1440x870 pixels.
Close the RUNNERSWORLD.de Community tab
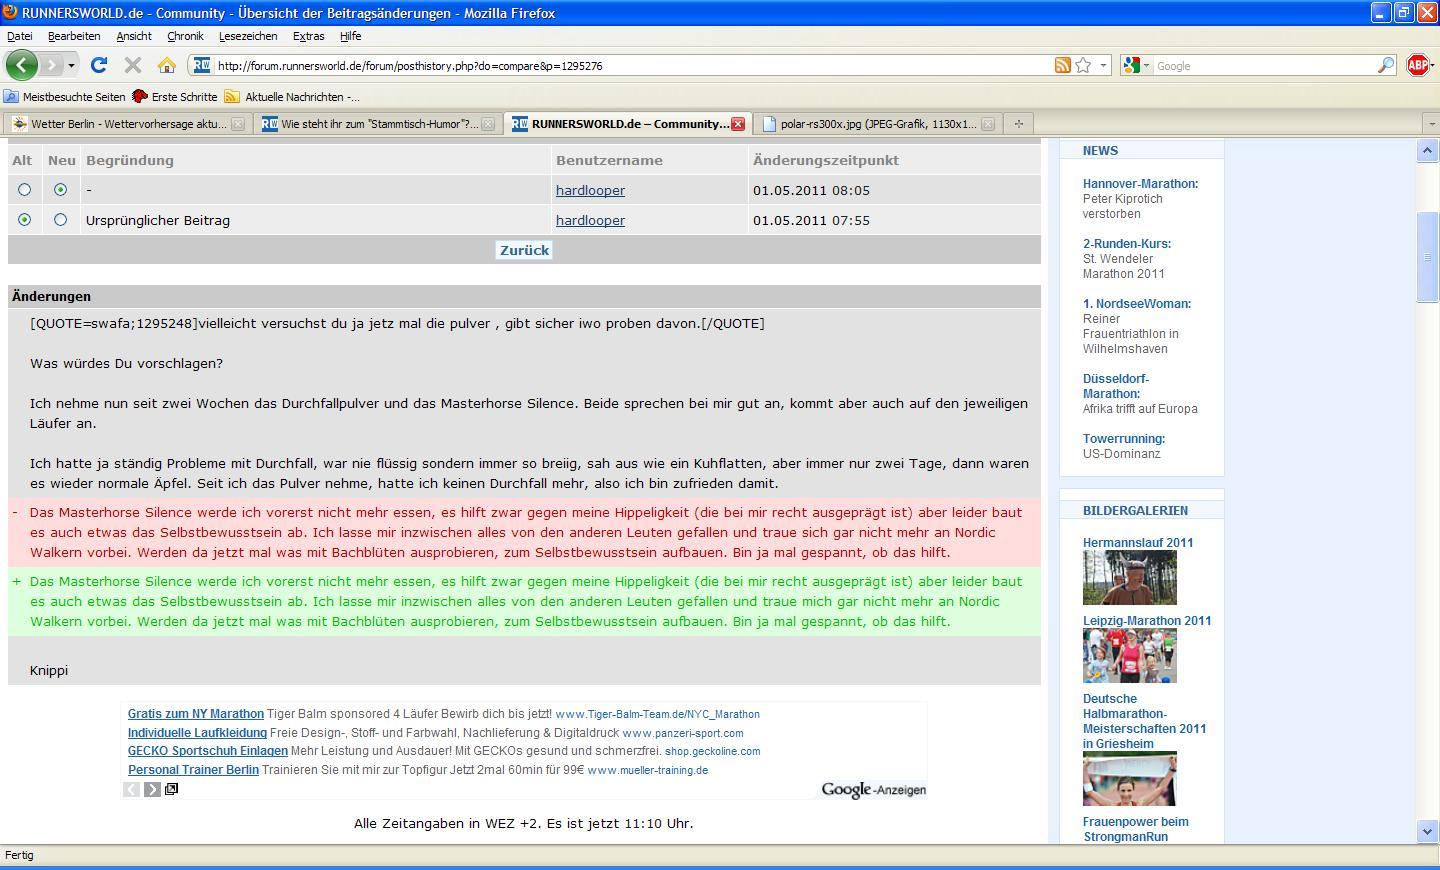[738, 124]
